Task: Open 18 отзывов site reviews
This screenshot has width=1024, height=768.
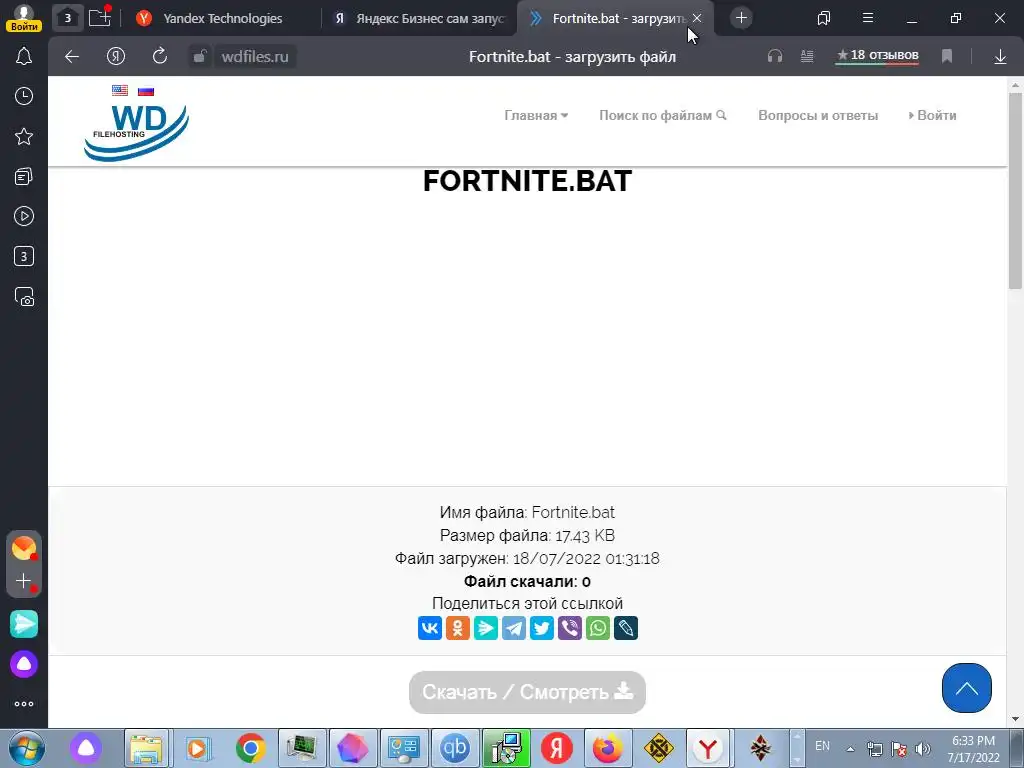Action: pyautogui.click(x=877, y=56)
